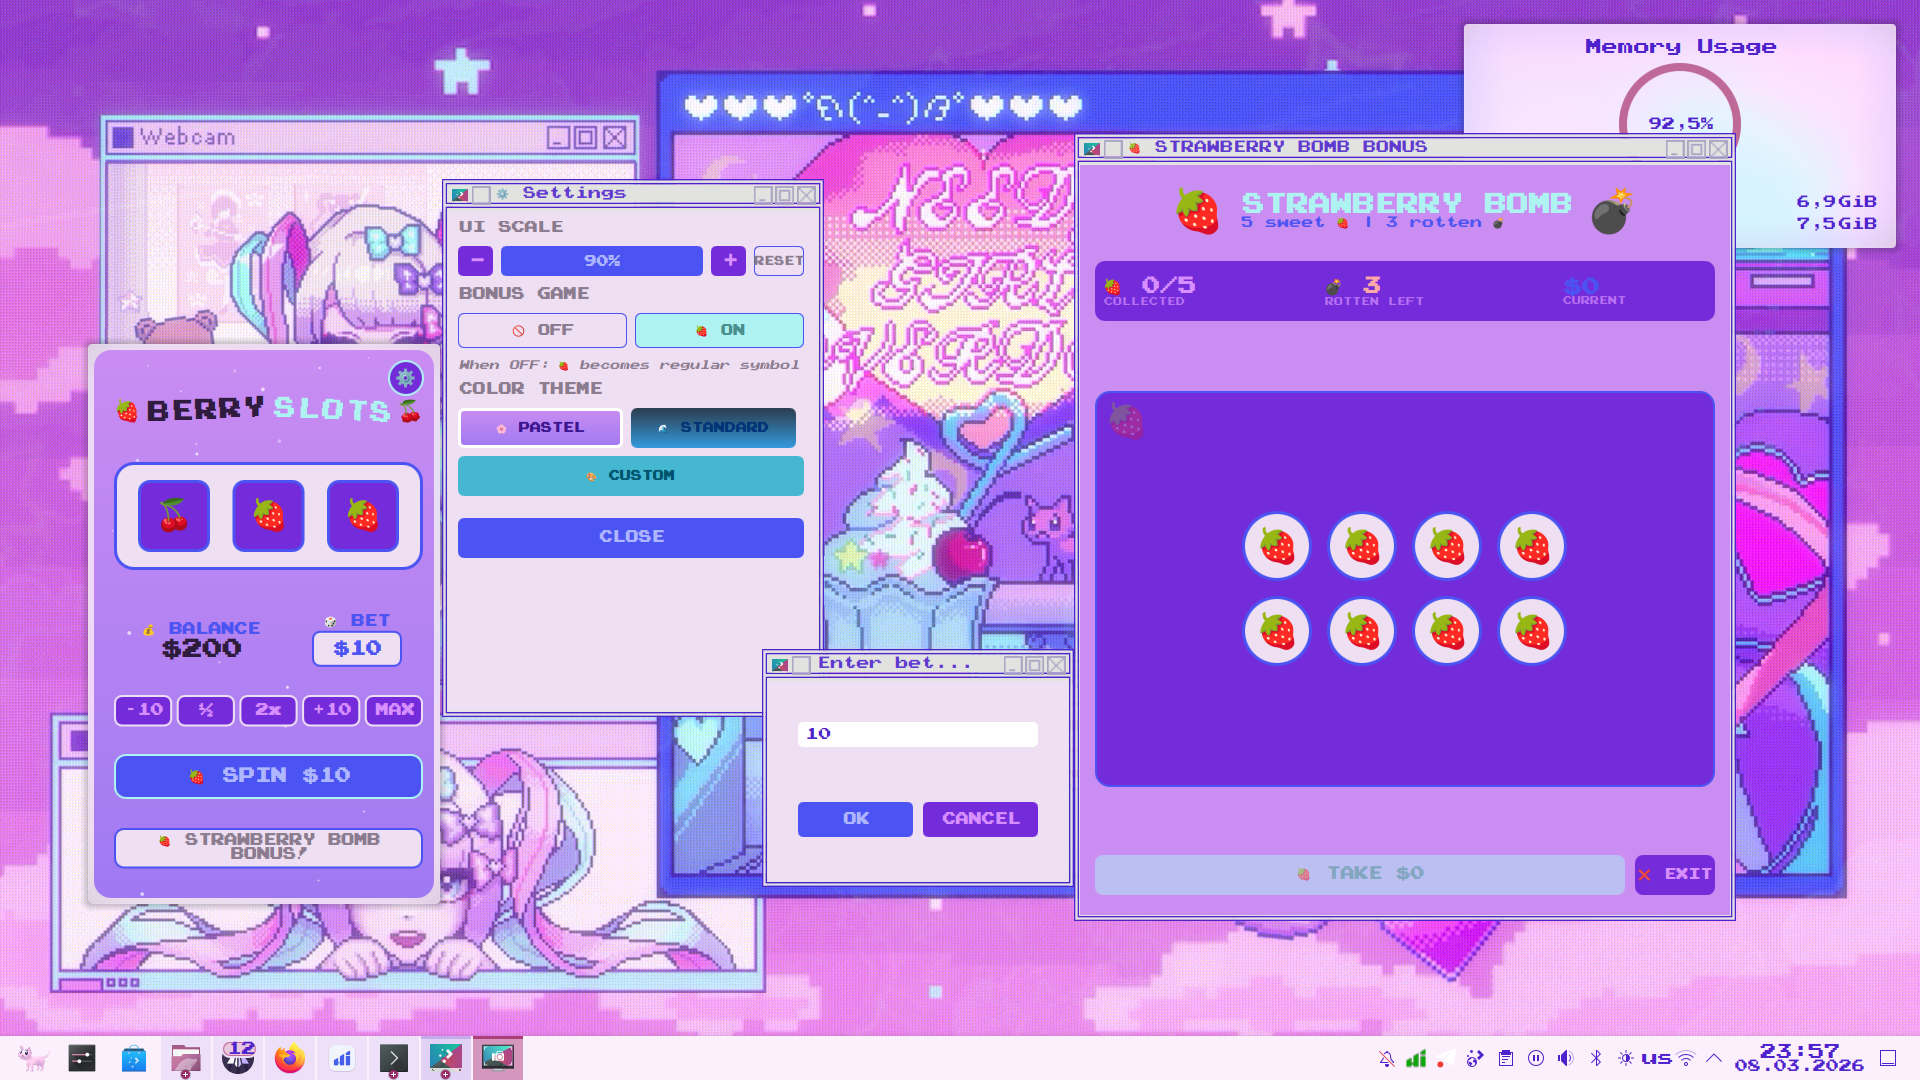The image size is (1920, 1080).
Task: Click the volume speaker tray icon
Action: click(x=1566, y=1058)
